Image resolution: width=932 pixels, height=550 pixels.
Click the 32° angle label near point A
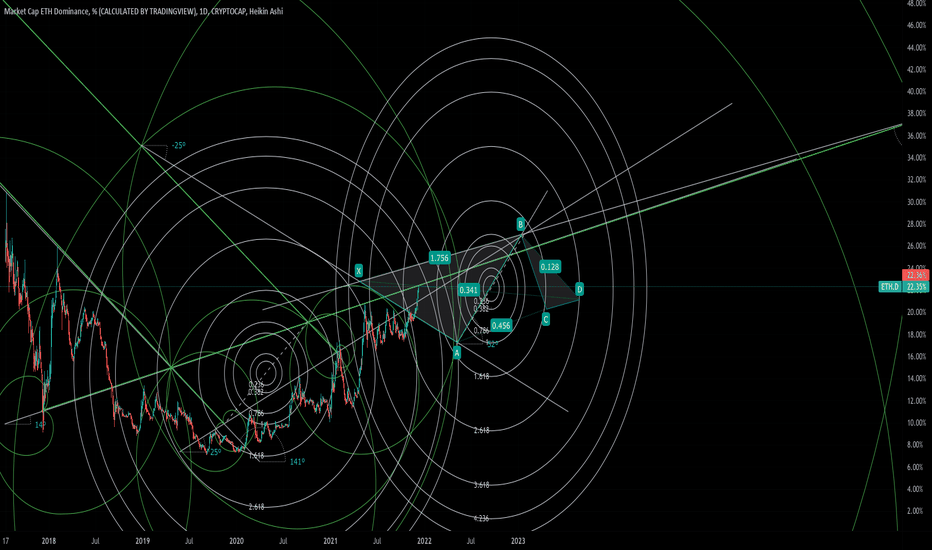click(x=492, y=344)
